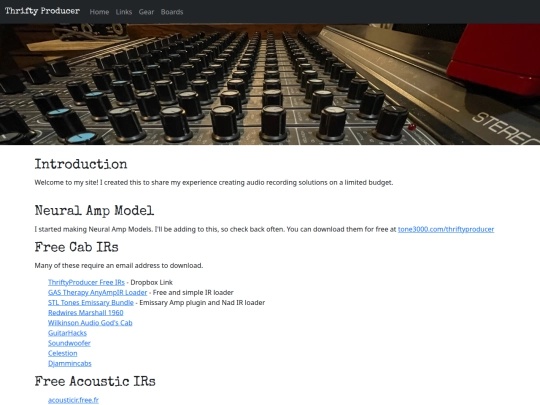Visit the Soundwoofer link

69,343
